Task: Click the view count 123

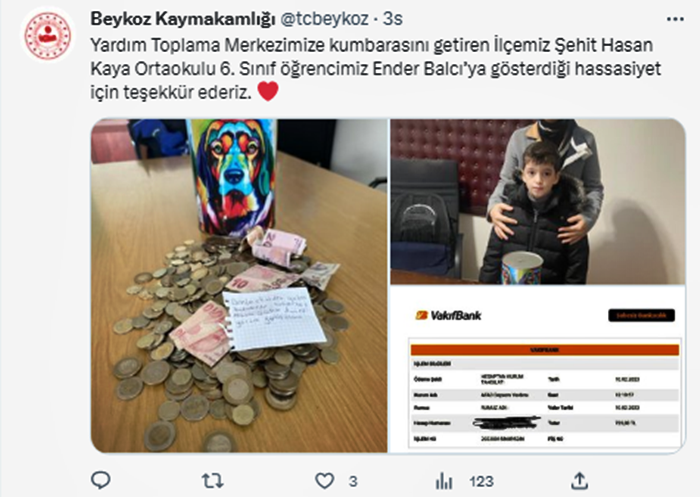Action: pyautogui.click(x=481, y=481)
